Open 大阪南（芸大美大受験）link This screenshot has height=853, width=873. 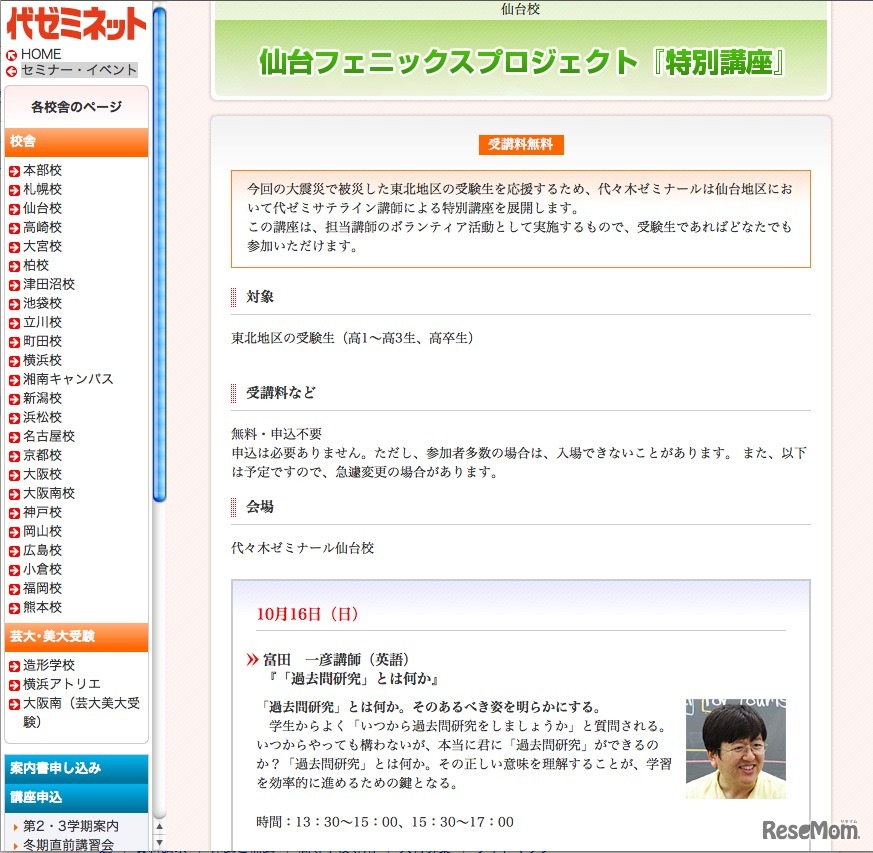pos(81,712)
